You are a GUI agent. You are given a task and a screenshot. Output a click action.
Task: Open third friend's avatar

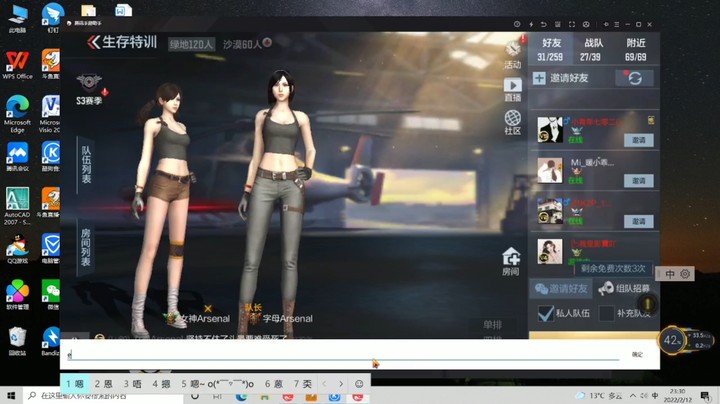[x=550, y=211]
